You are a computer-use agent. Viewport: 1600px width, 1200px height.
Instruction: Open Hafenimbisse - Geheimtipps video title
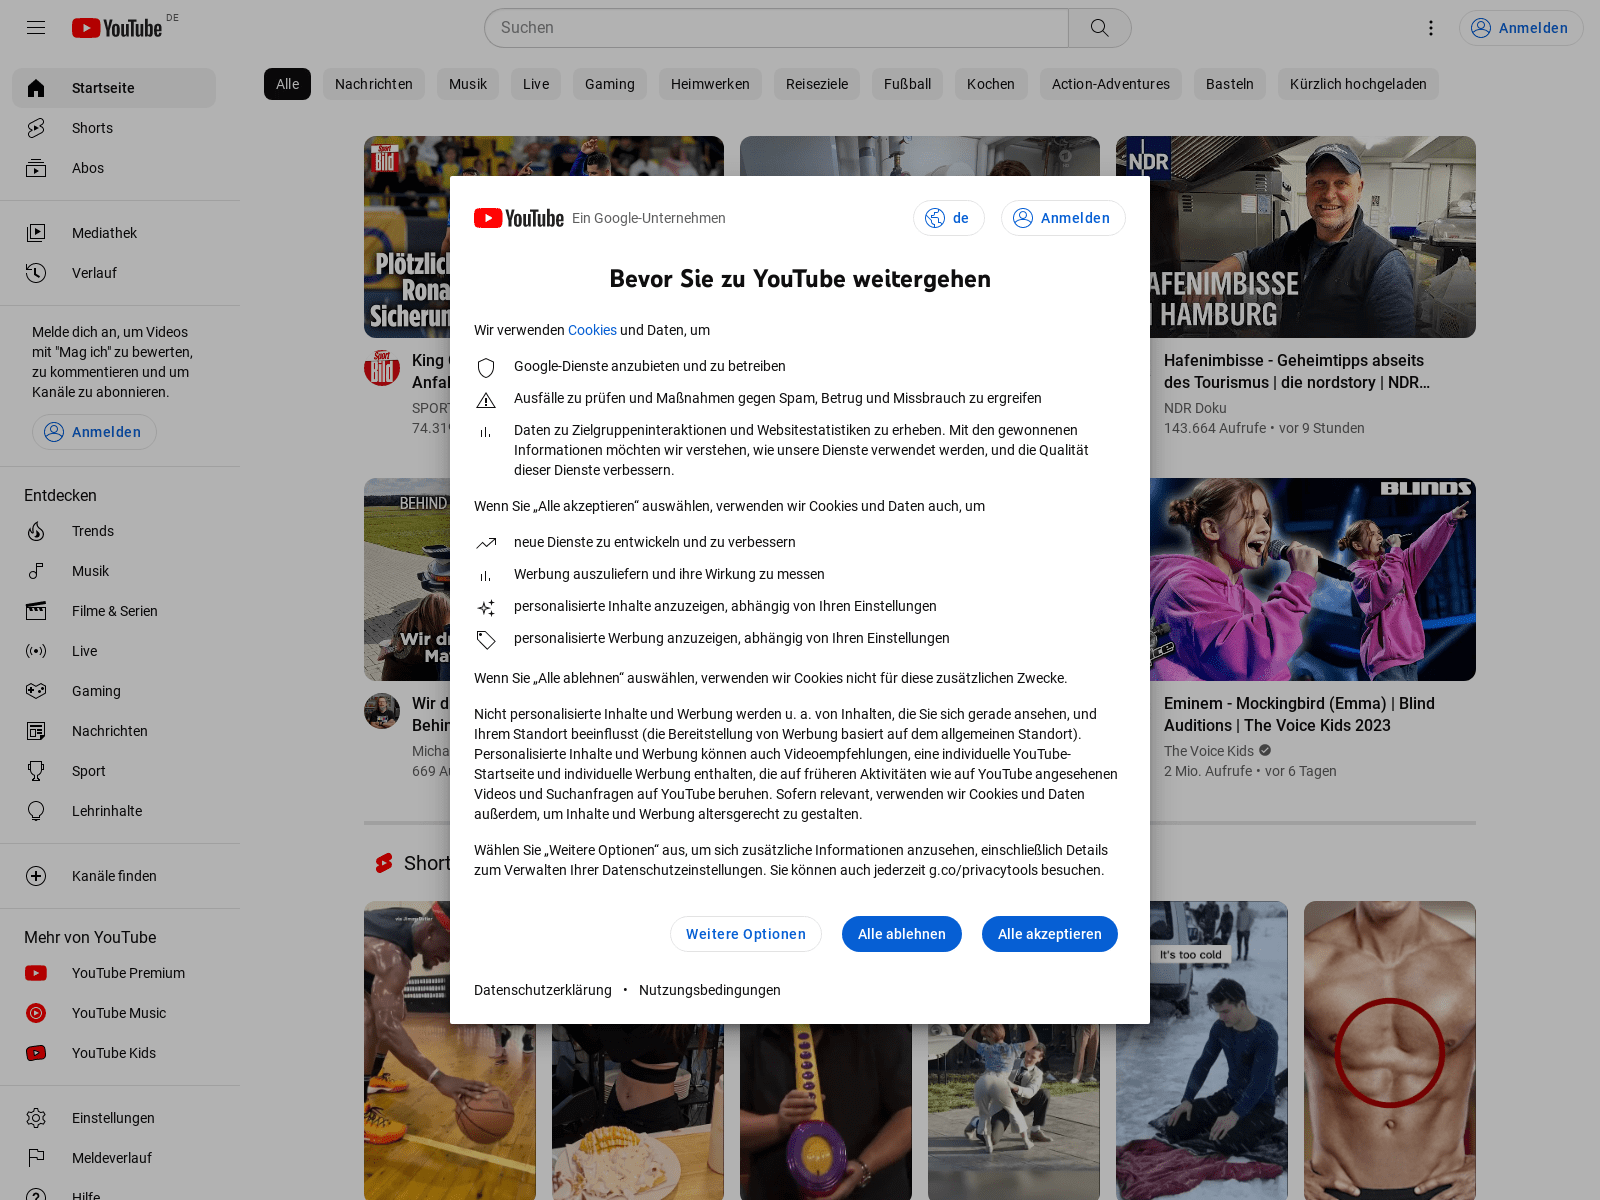pos(1297,371)
